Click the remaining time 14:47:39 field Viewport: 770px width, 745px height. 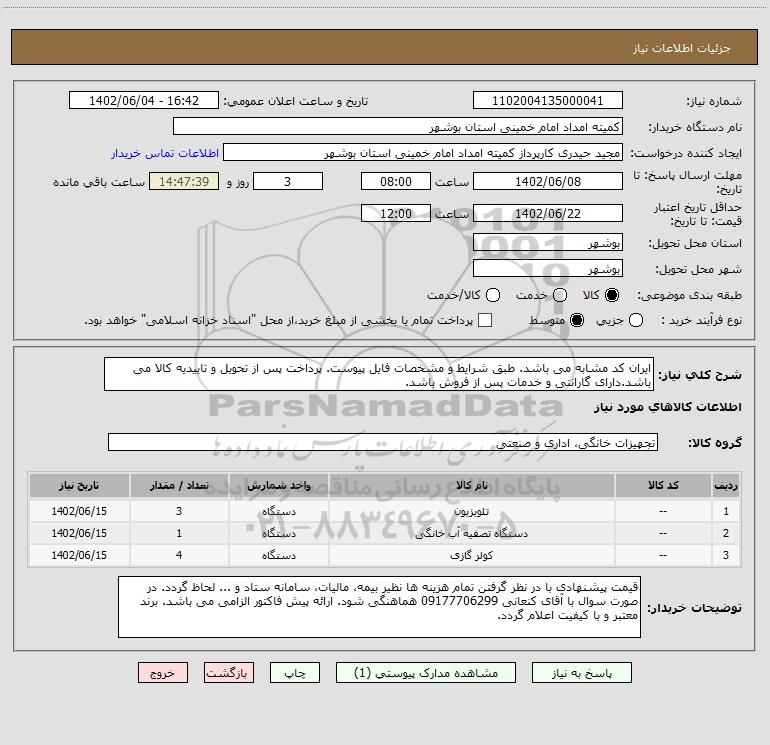(184, 181)
